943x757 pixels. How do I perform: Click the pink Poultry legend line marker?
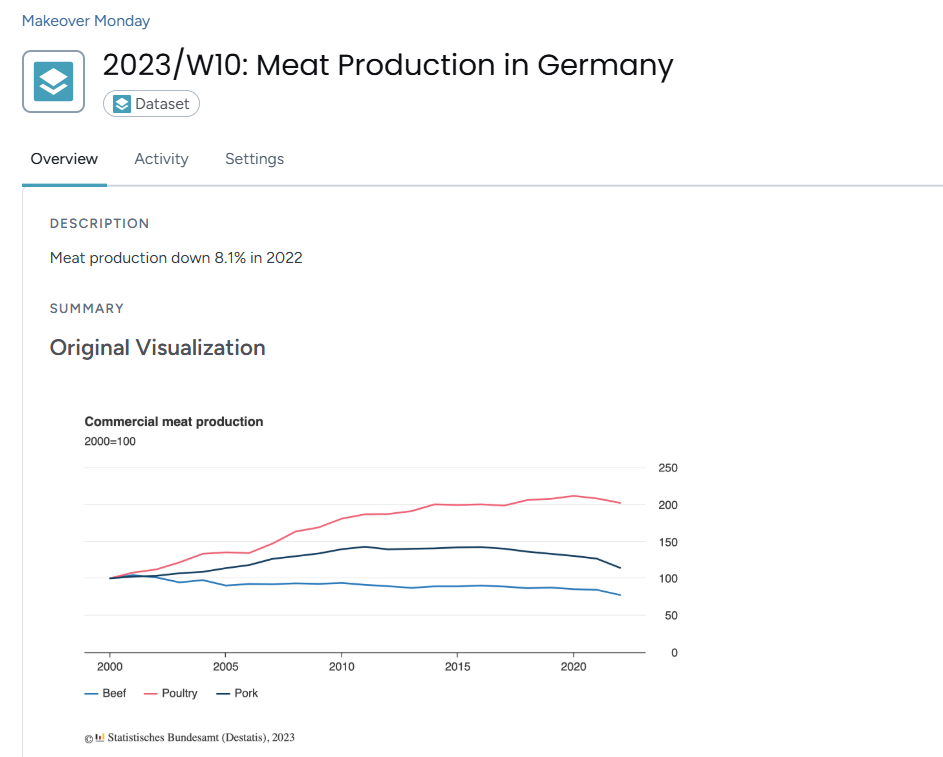[150, 693]
